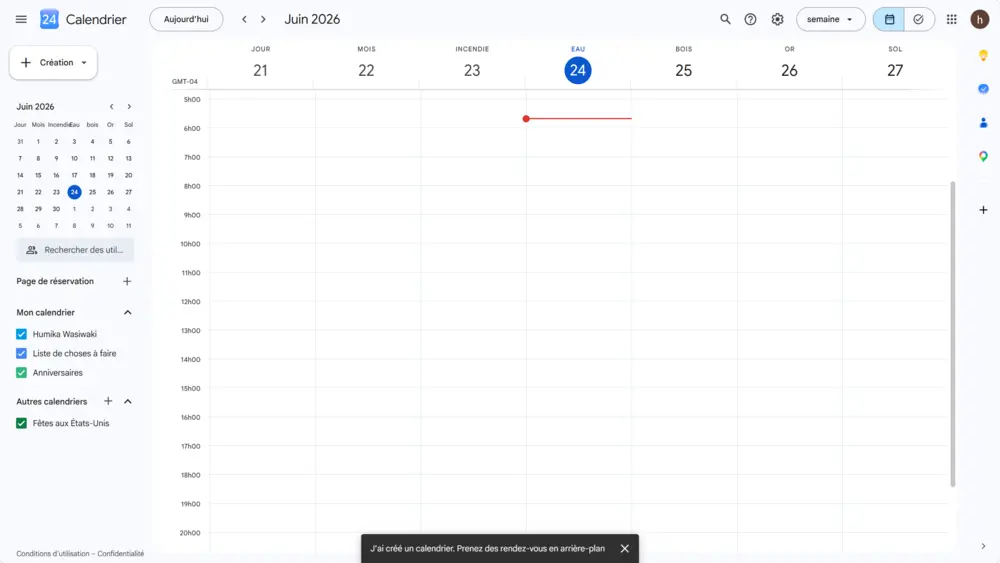Select 10 in the mini calendar June row
Image resolution: width=1000 pixels, height=563 pixels.
point(75,158)
